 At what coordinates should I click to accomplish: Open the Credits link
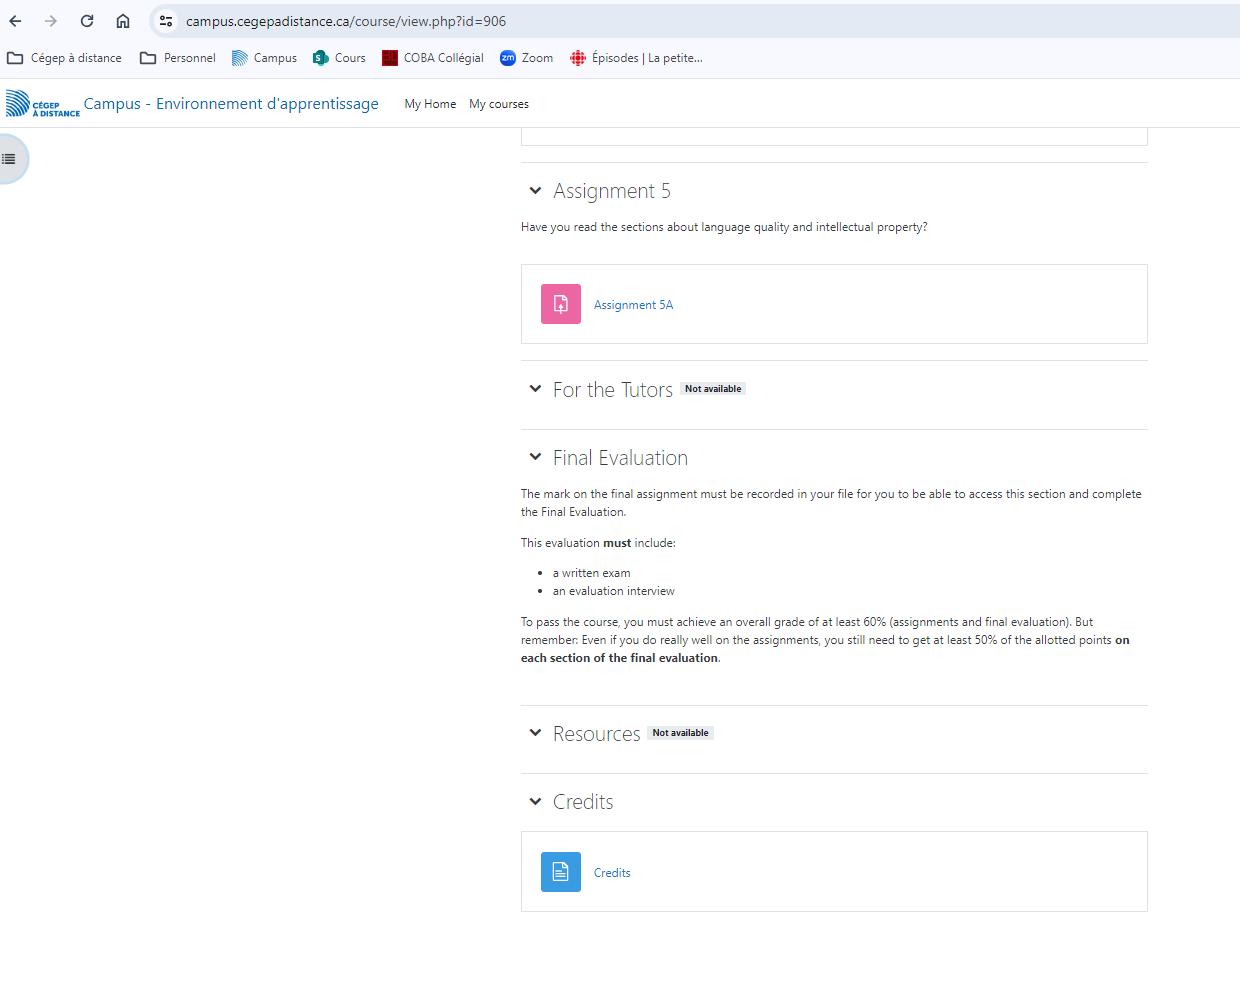(612, 873)
